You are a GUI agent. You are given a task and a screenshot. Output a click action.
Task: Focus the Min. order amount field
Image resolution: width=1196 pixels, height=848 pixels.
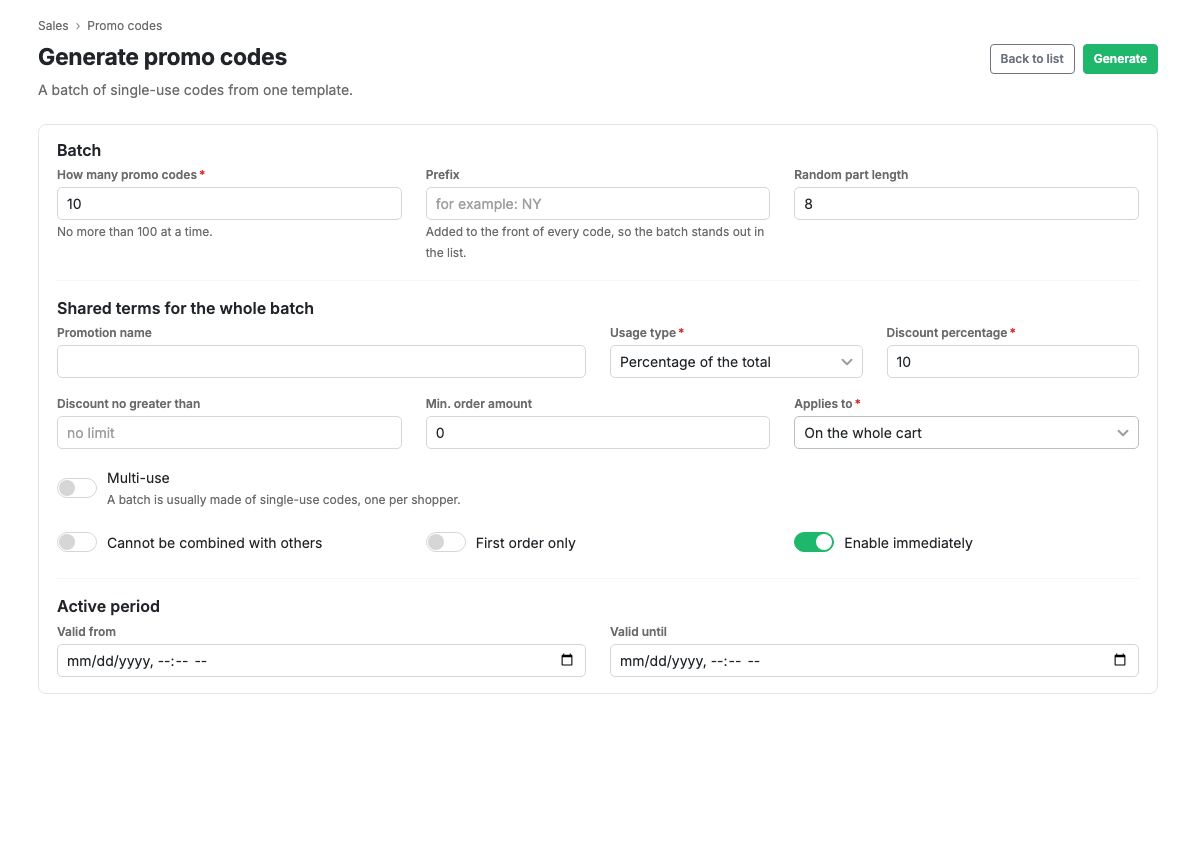pyautogui.click(x=597, y=432)
